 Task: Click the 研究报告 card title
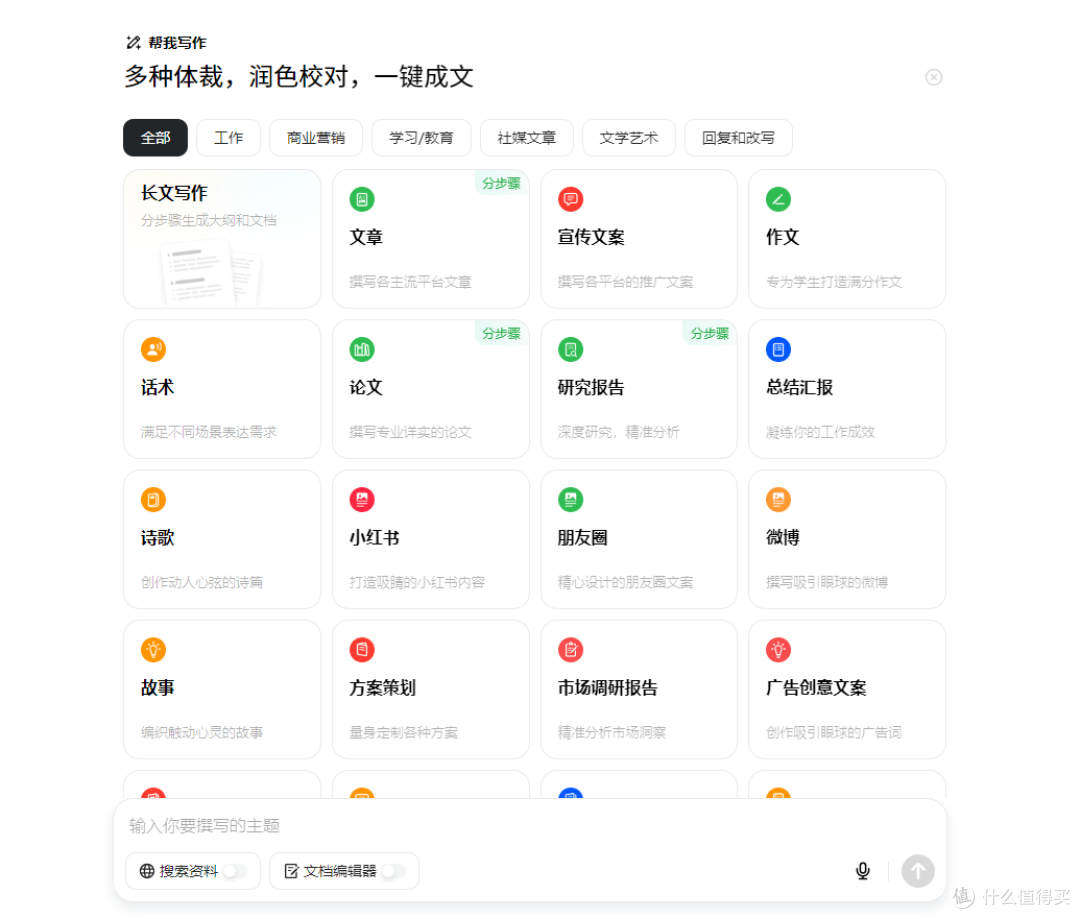pos(591,387)
